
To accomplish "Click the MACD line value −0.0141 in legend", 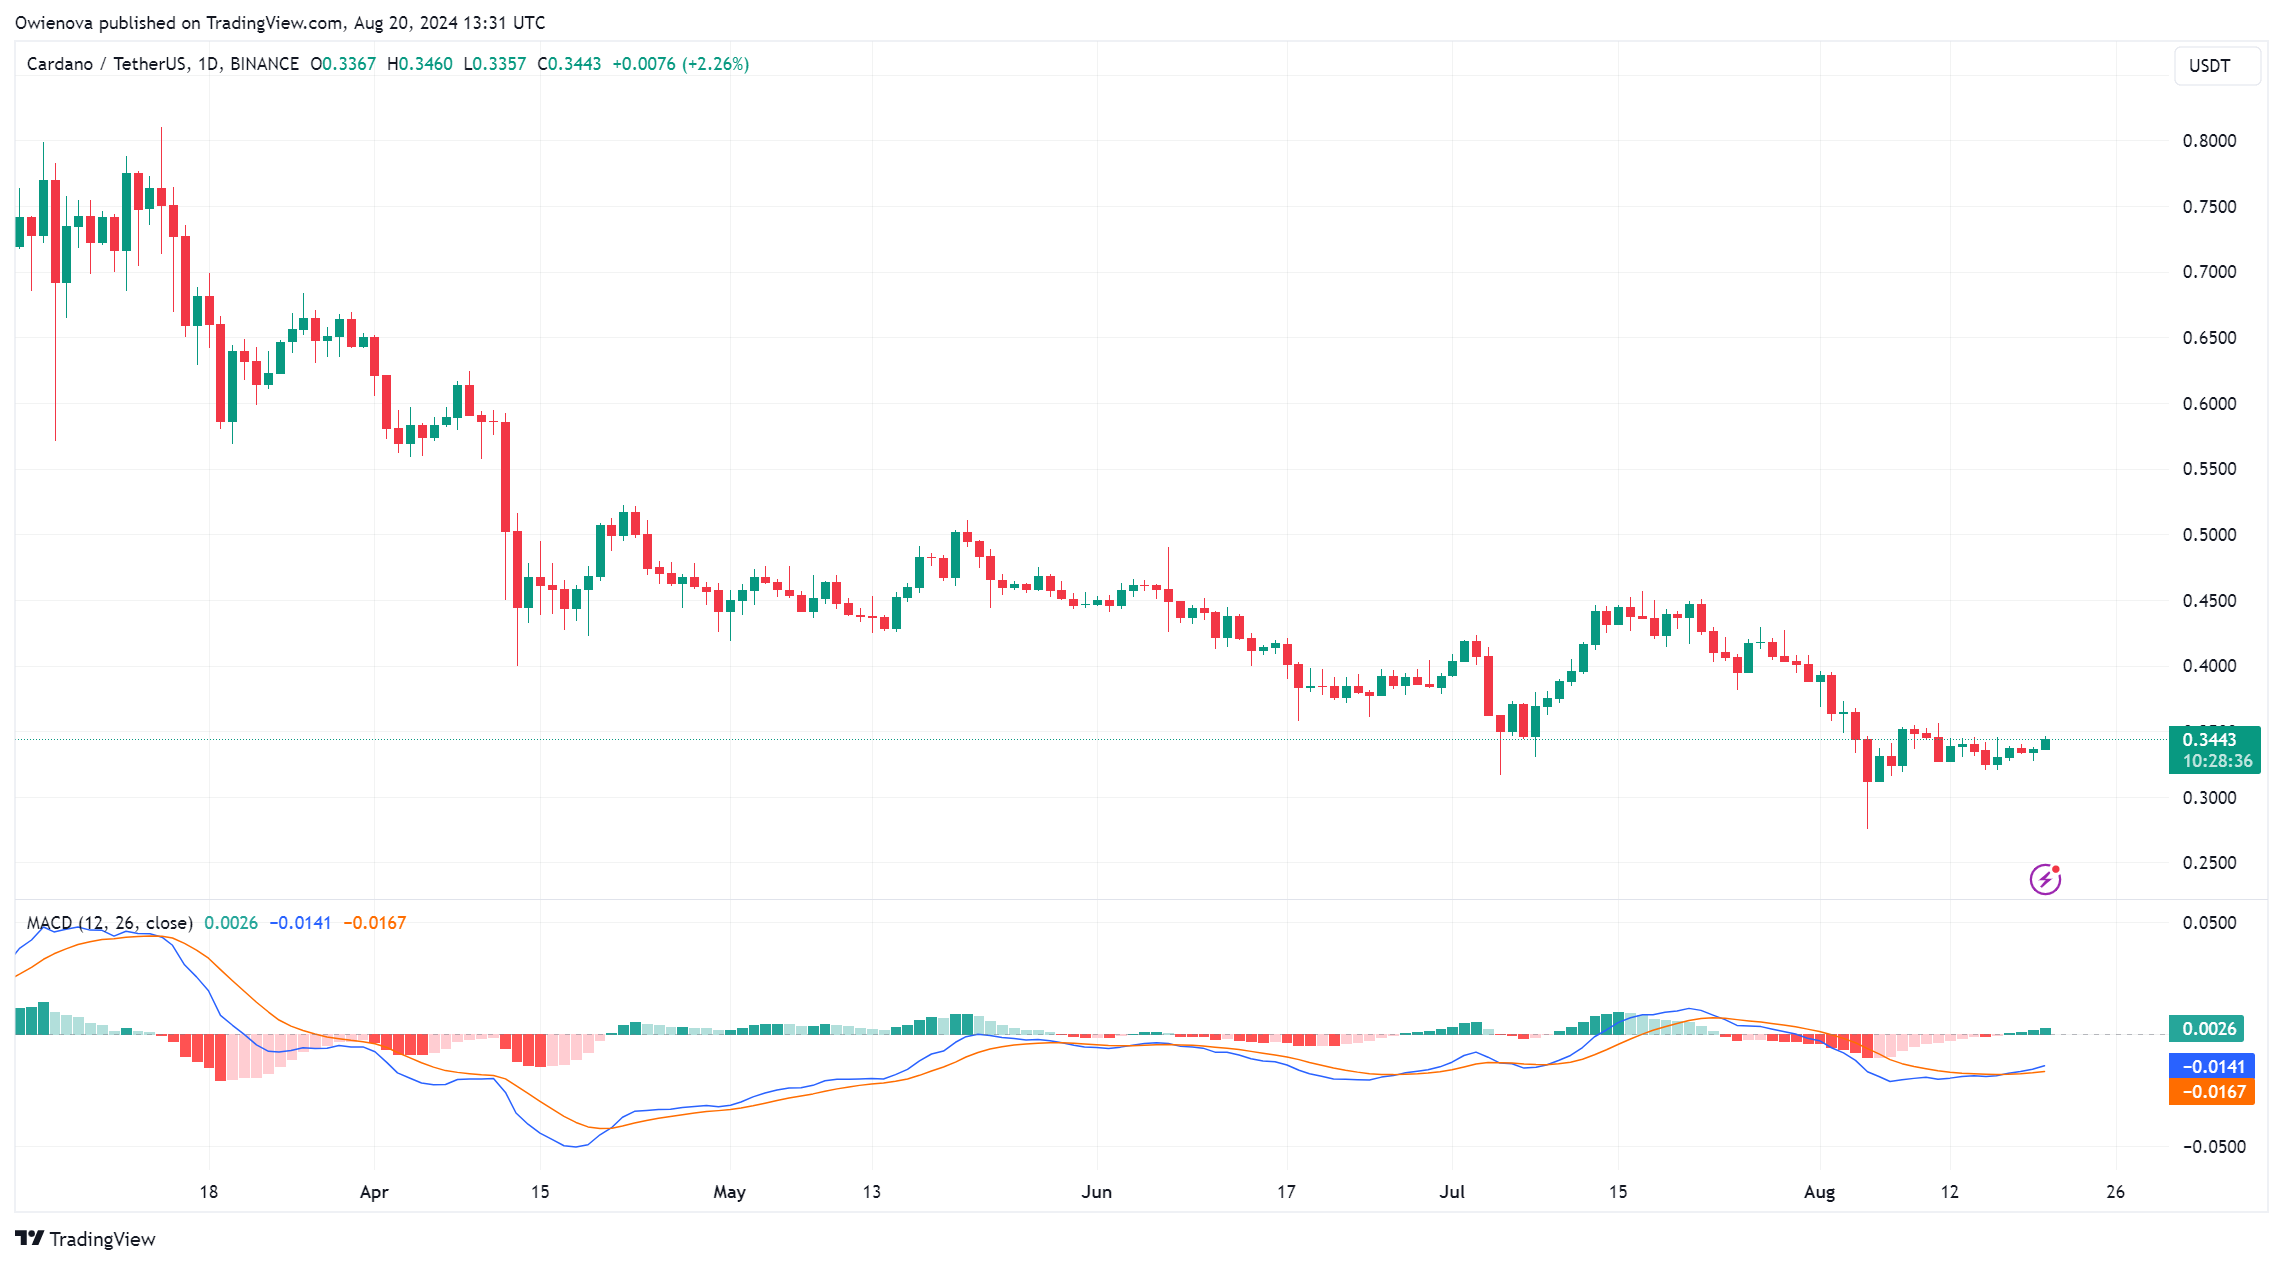I will (x=300, y=923).
